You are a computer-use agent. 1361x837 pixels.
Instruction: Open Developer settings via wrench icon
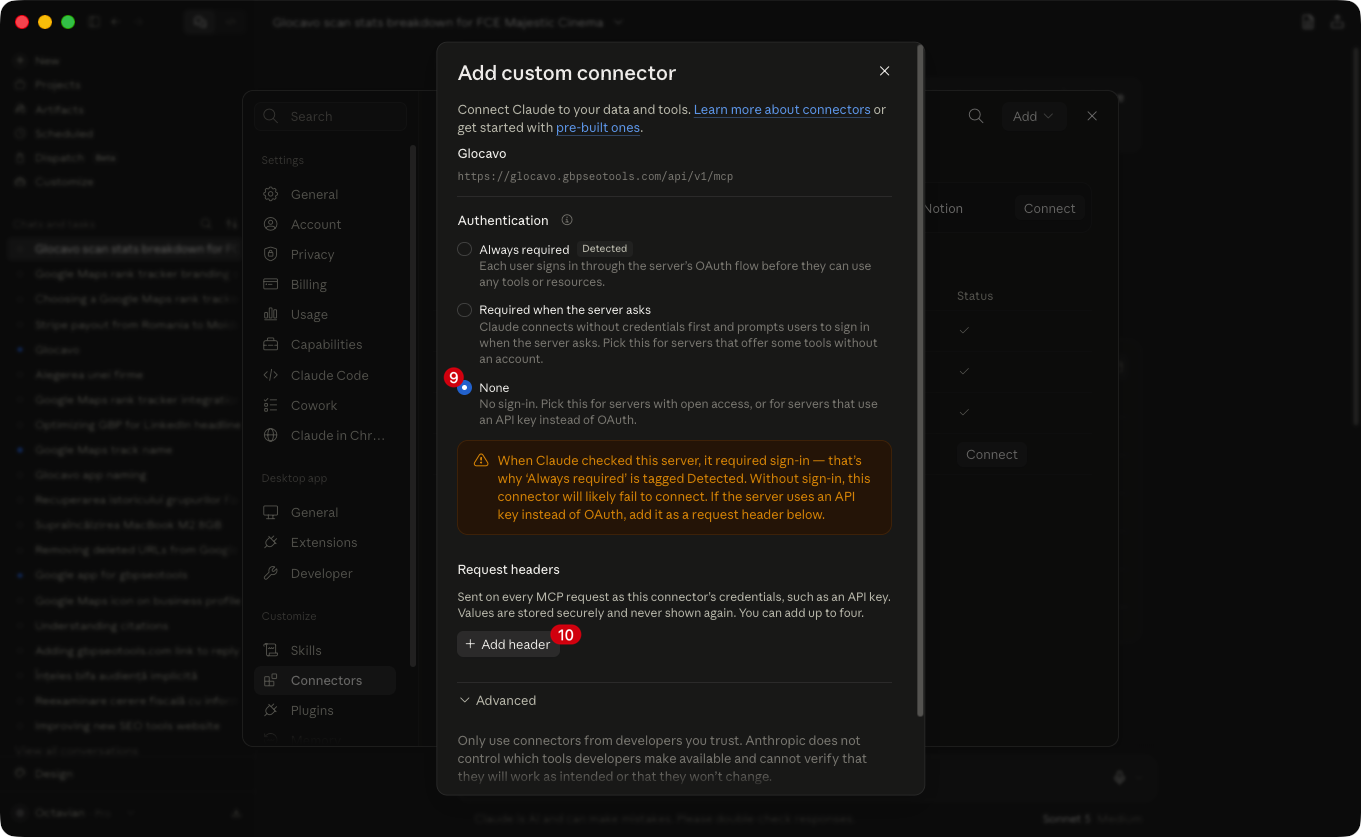point(270,573)
